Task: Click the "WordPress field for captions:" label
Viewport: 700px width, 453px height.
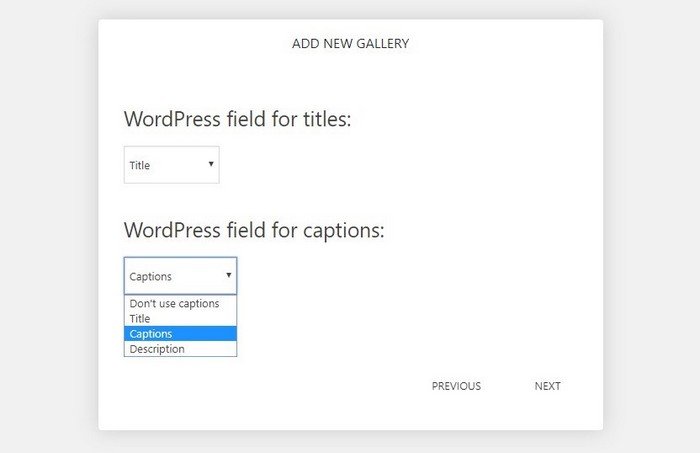Action: pos(254,231)
